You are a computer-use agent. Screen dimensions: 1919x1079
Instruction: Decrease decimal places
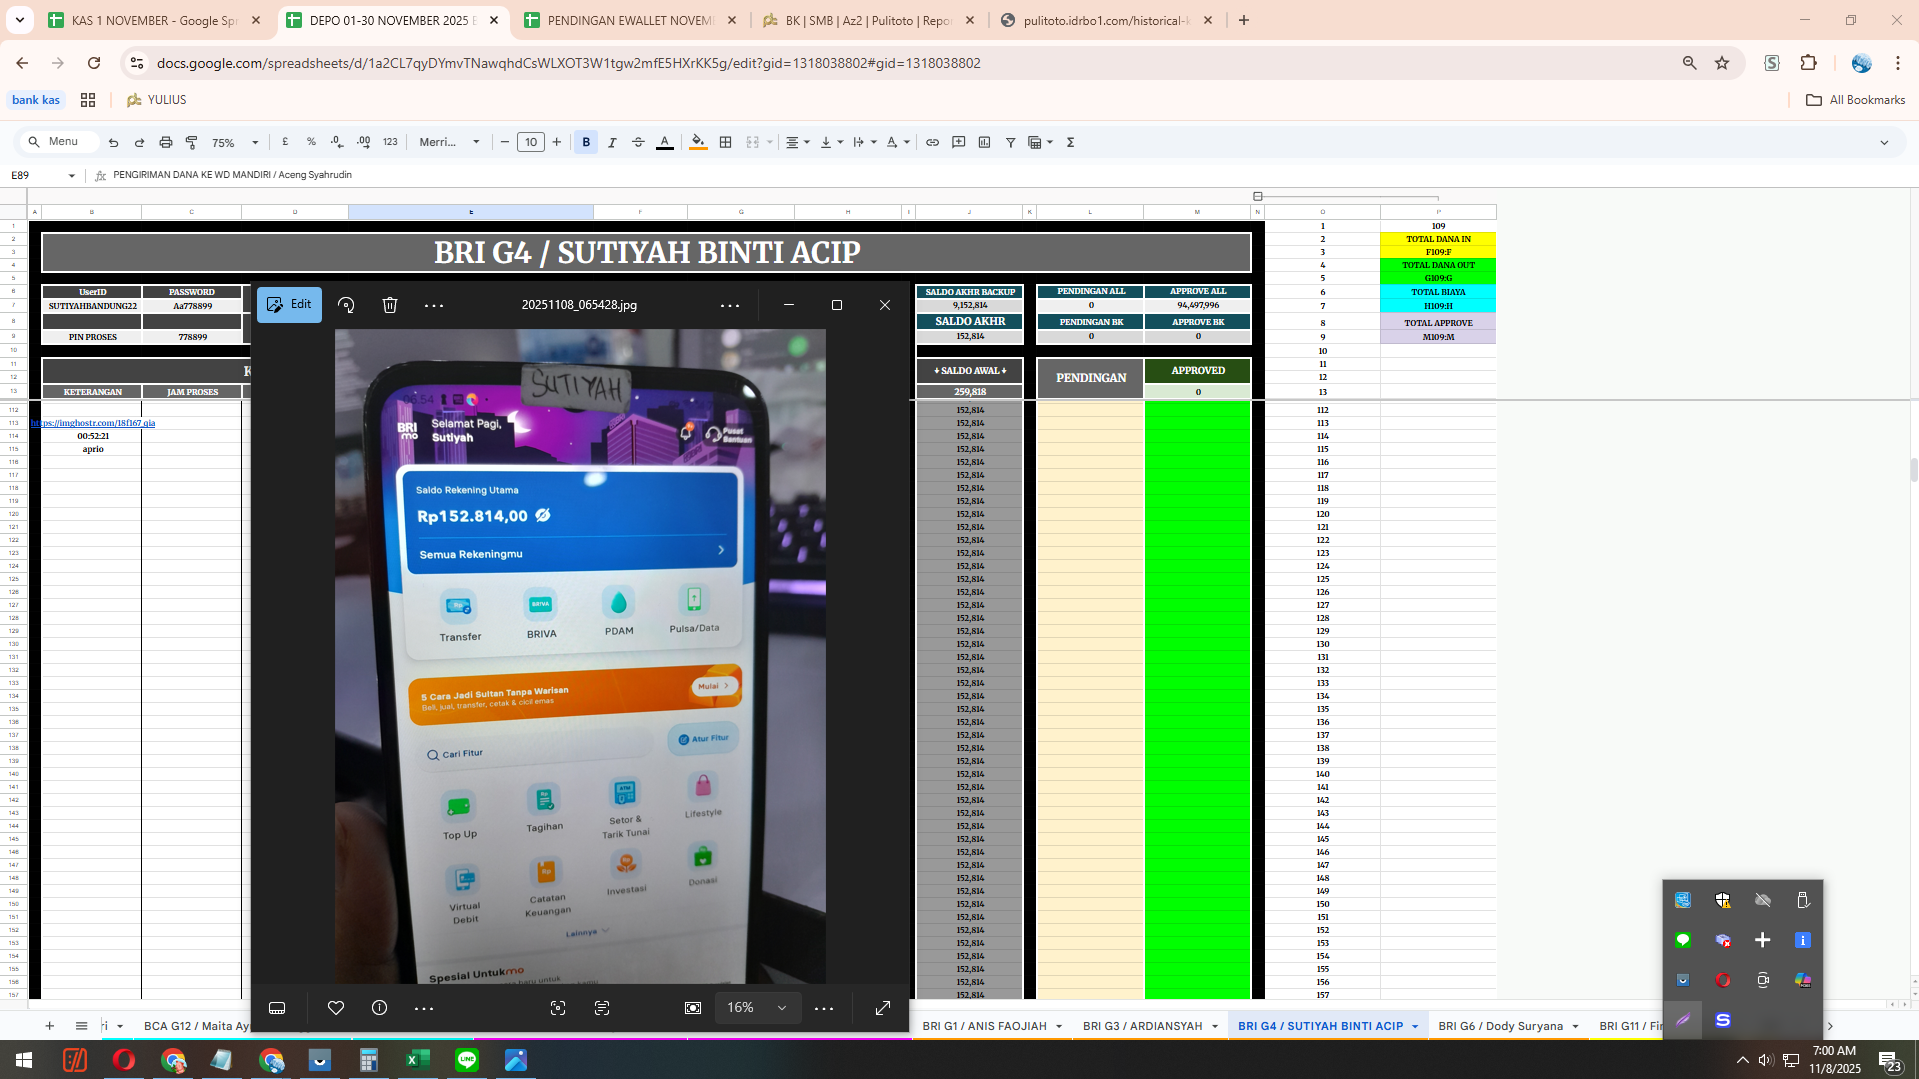[x=337, y=142]
